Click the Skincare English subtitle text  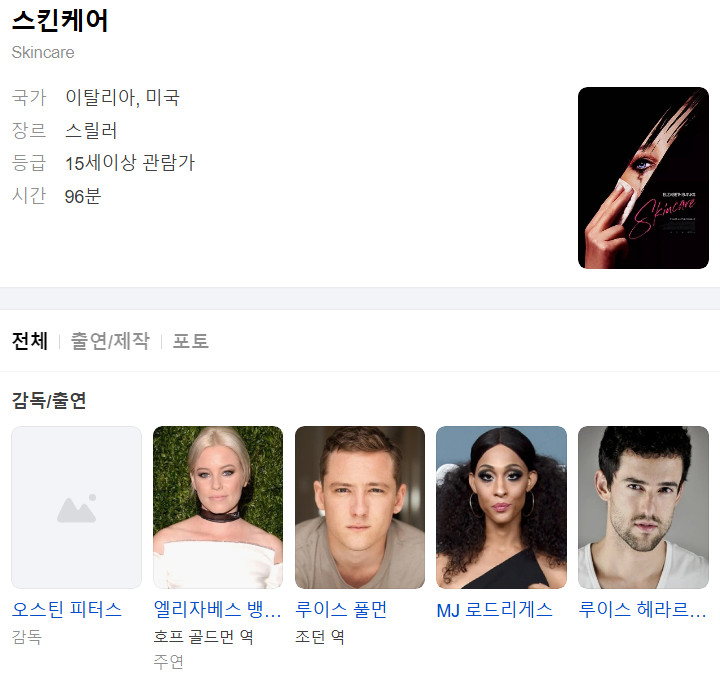click(43, 52)
